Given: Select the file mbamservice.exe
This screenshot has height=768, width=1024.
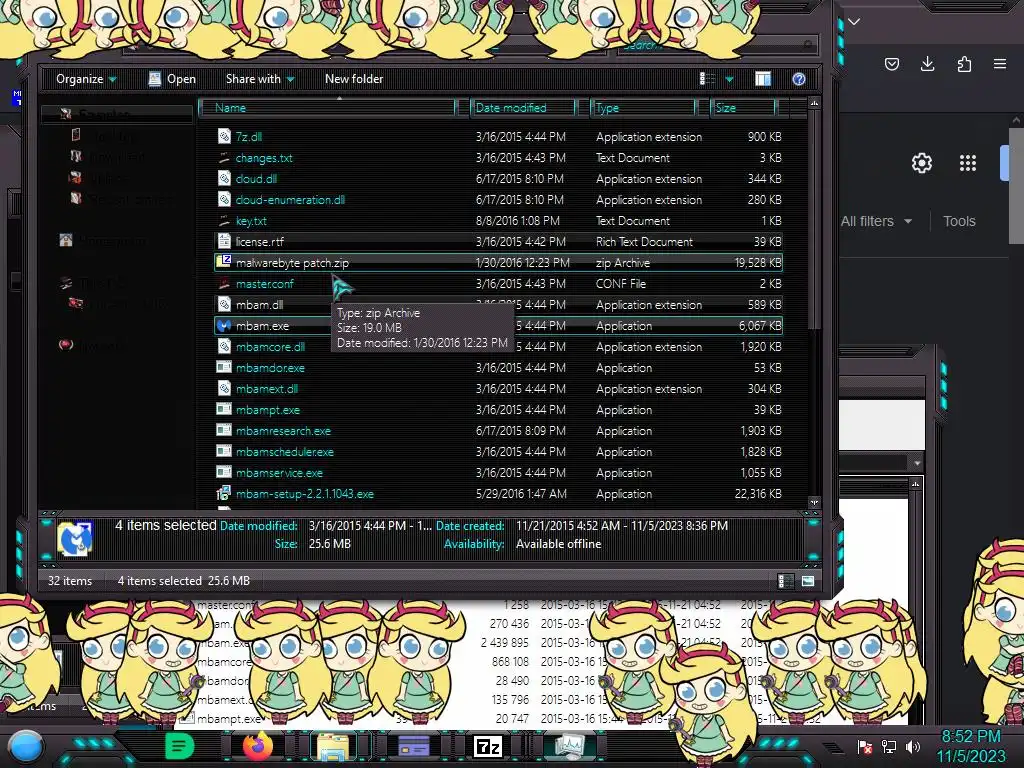Looking at the screenshot, I should coord(279,473).
